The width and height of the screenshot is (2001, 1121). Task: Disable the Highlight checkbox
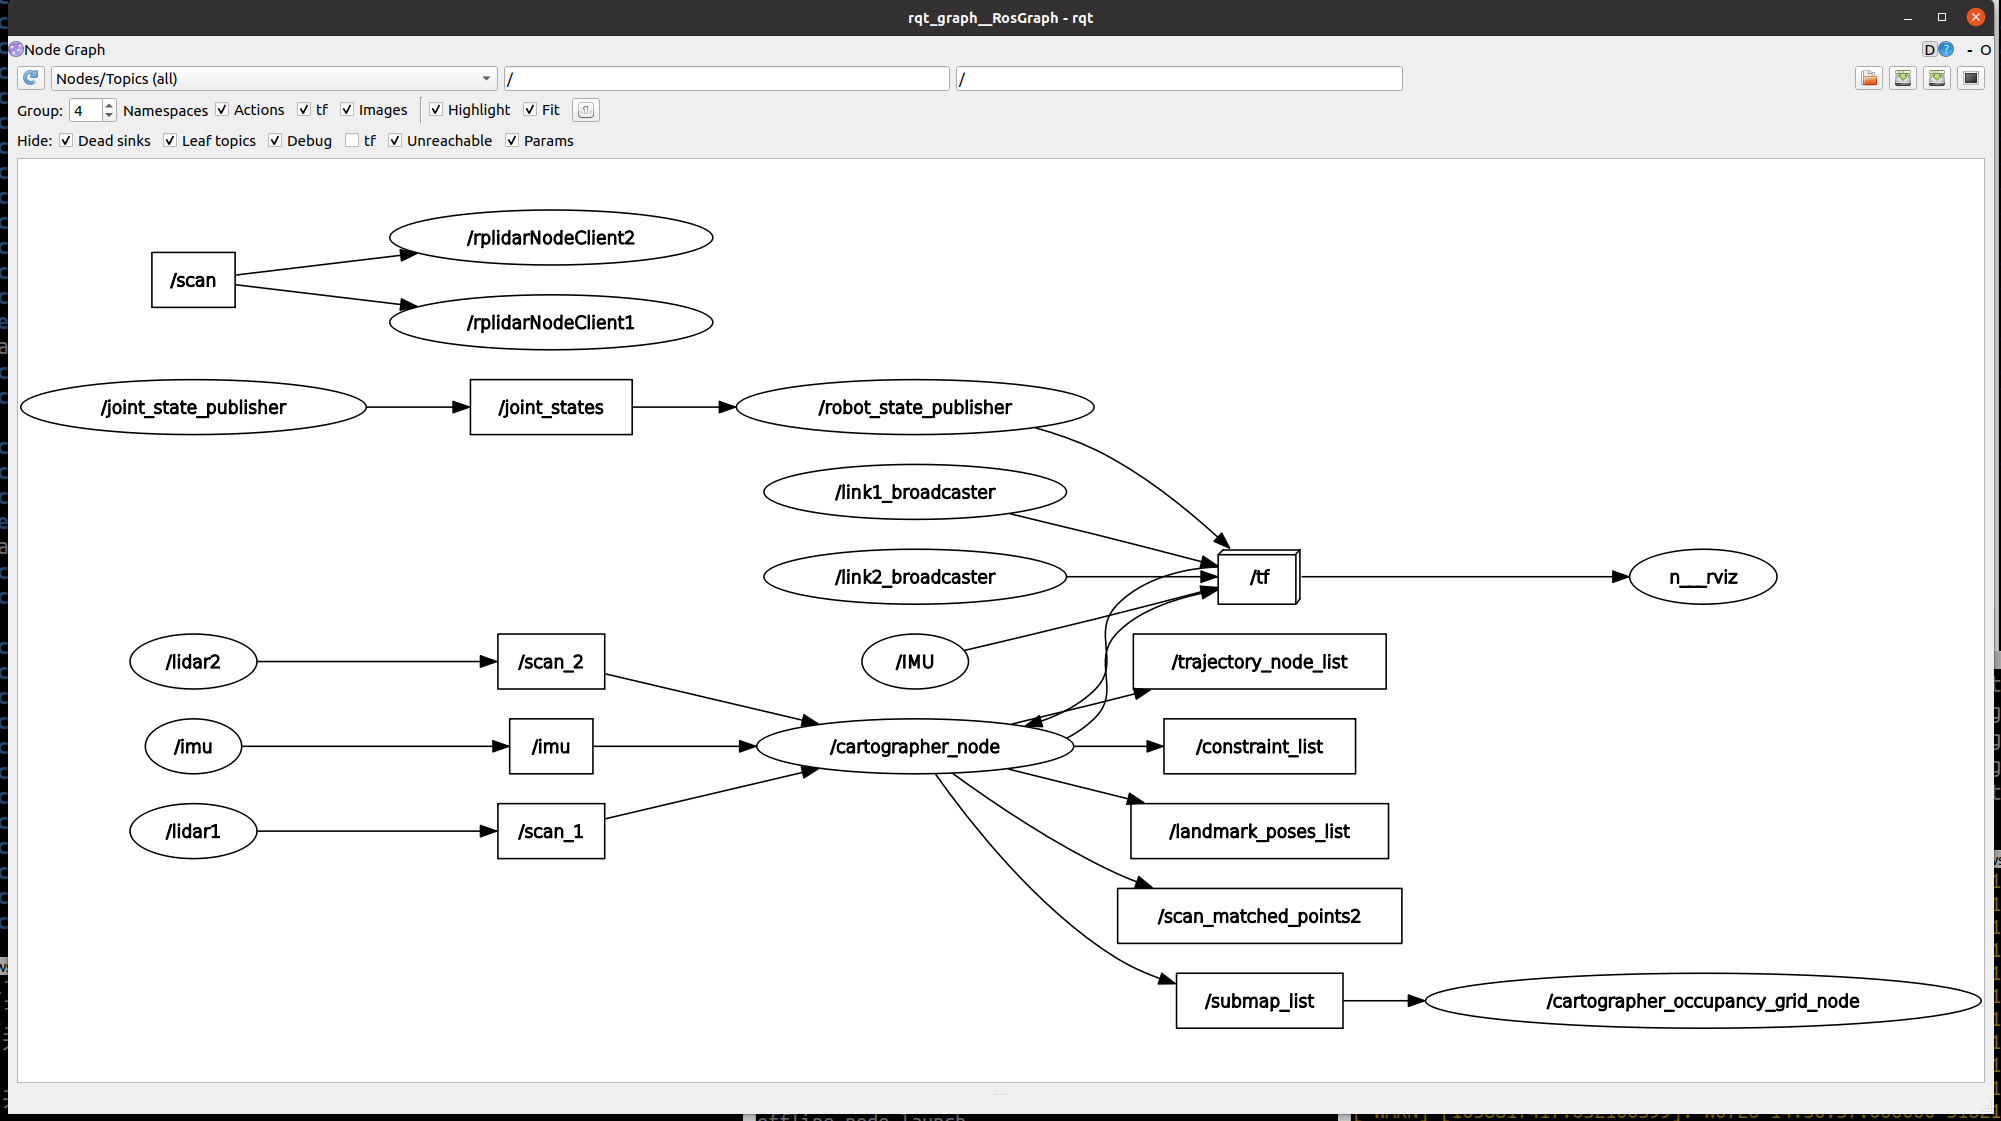[x=436, y=110]
